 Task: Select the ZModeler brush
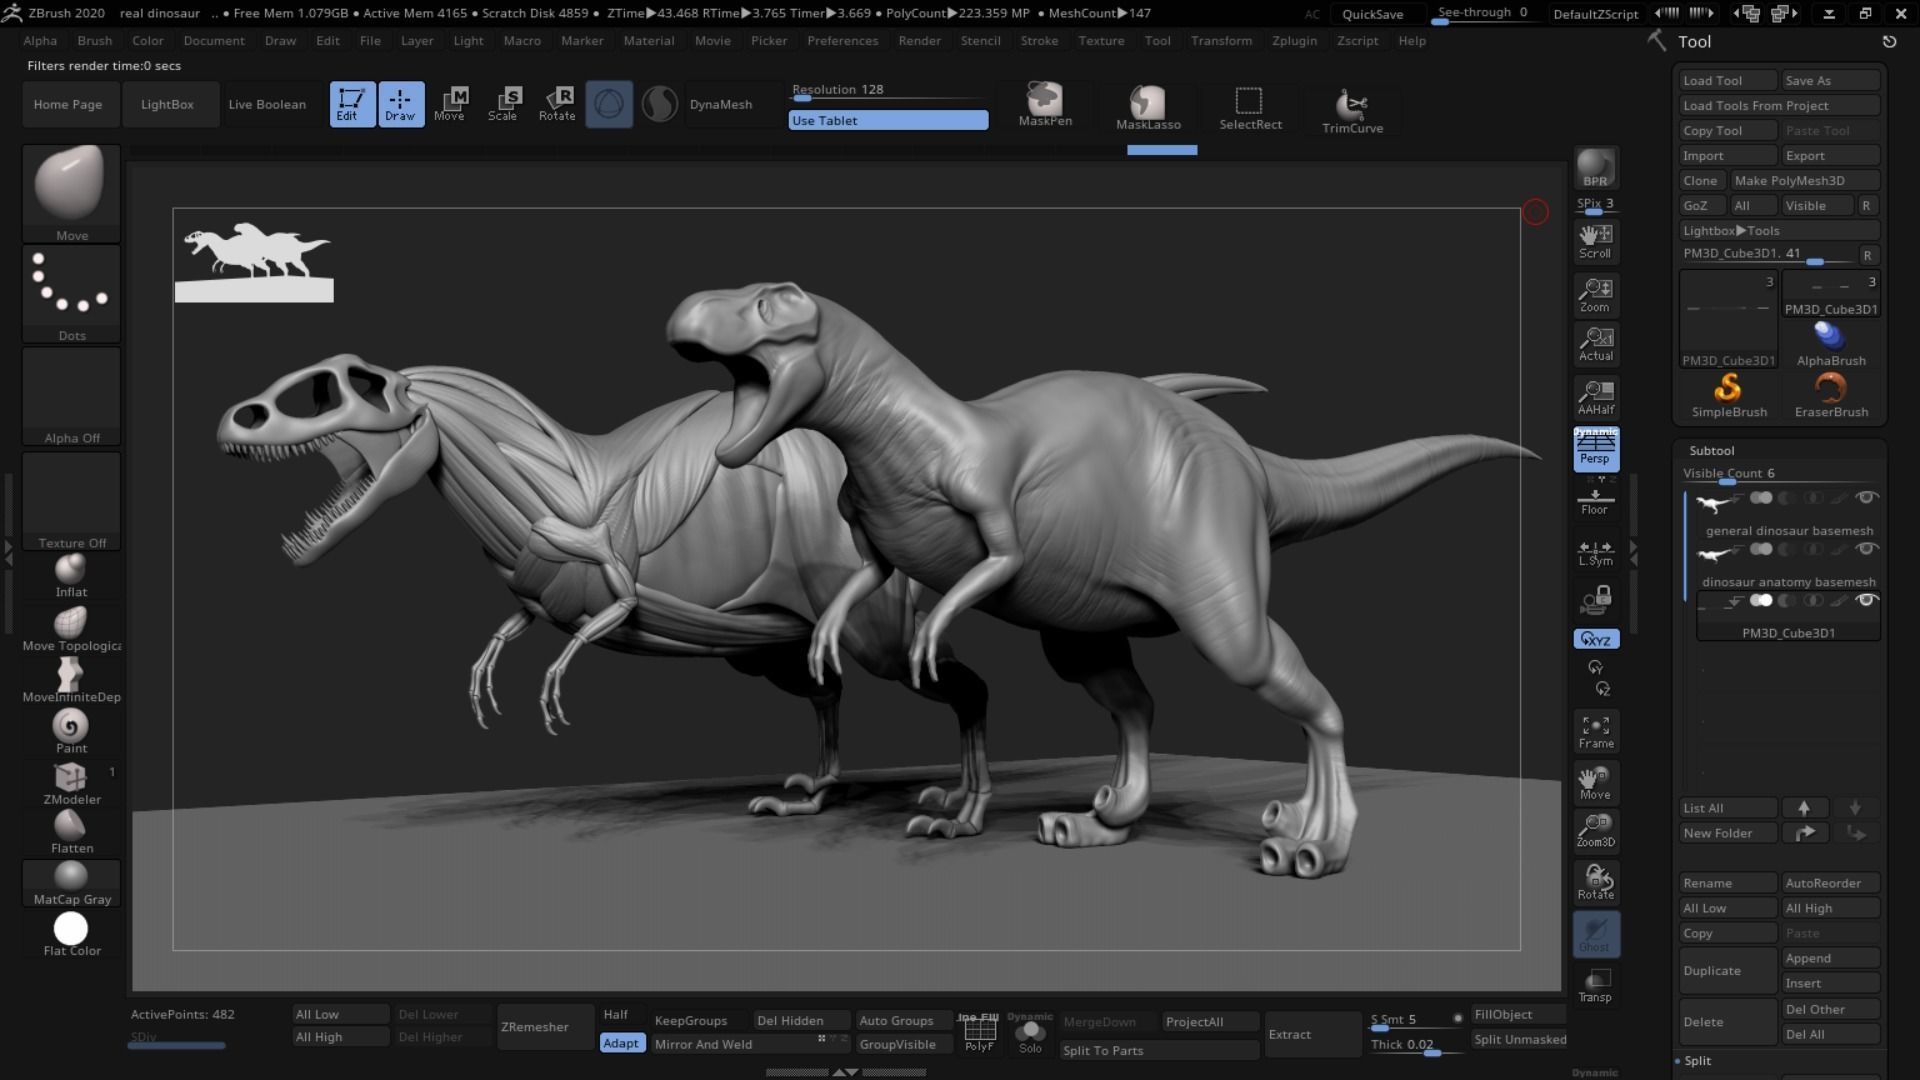71,783
